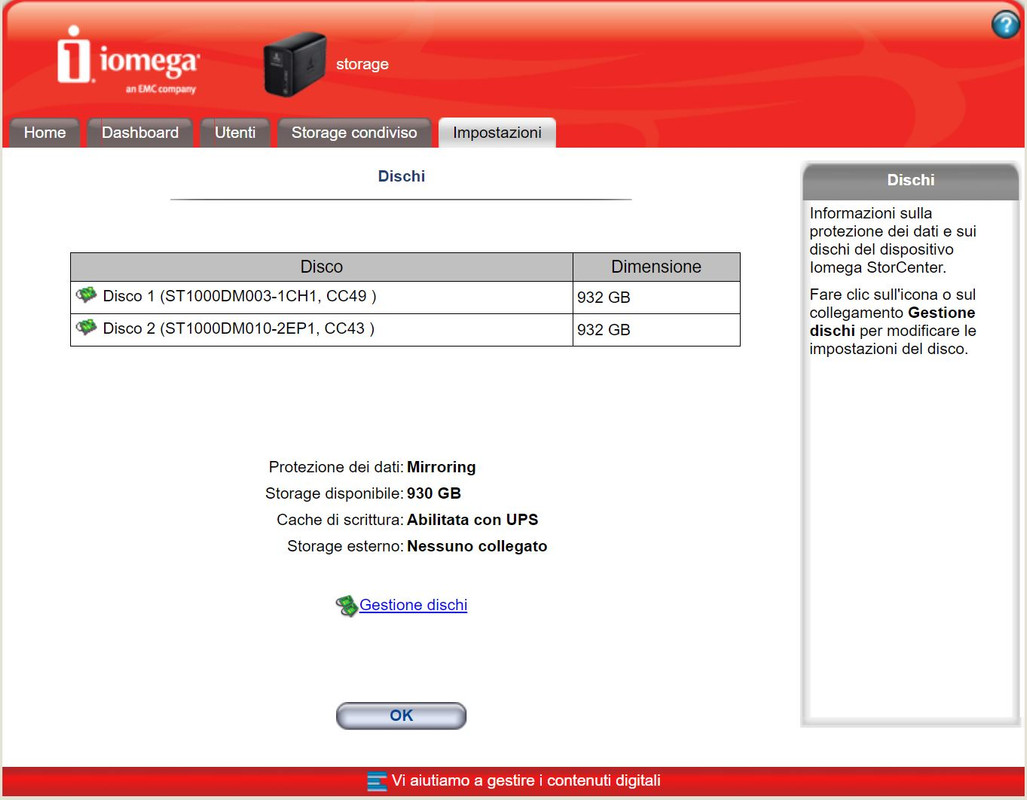
Task: Click the Disco column header
Action: coord(322,267)
